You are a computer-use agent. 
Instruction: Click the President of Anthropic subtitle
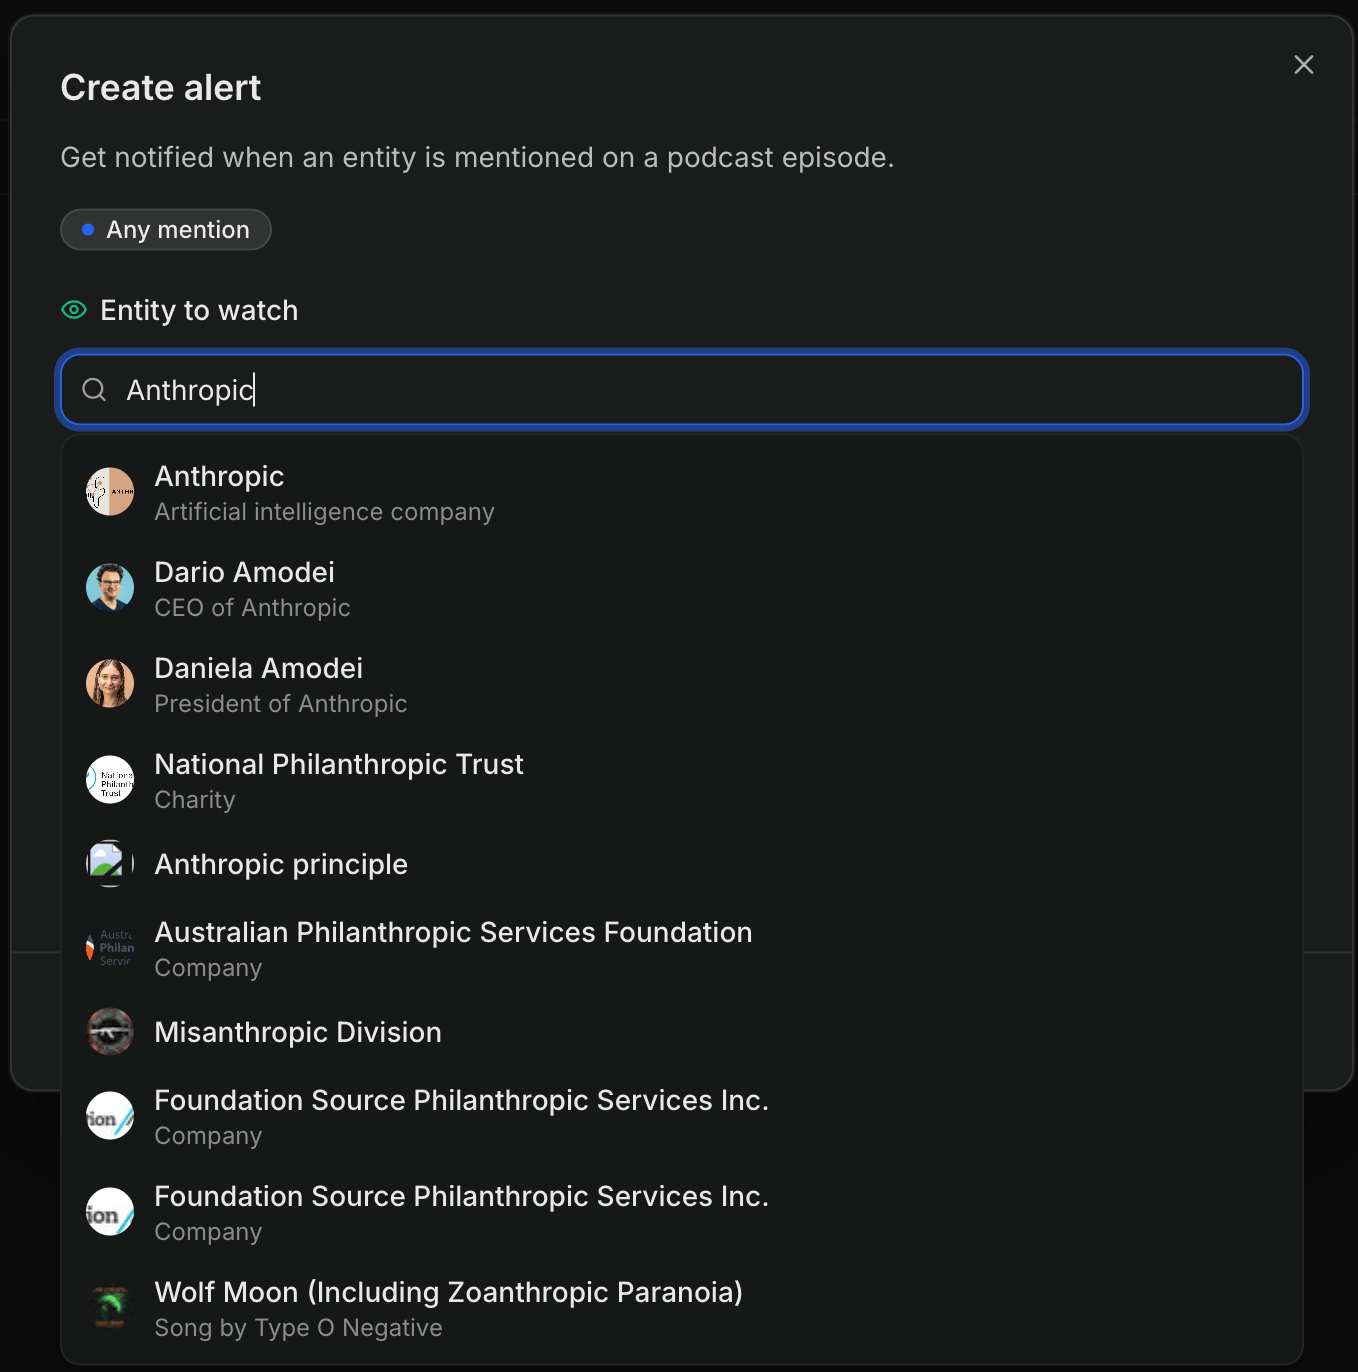[x=281, y=704]
